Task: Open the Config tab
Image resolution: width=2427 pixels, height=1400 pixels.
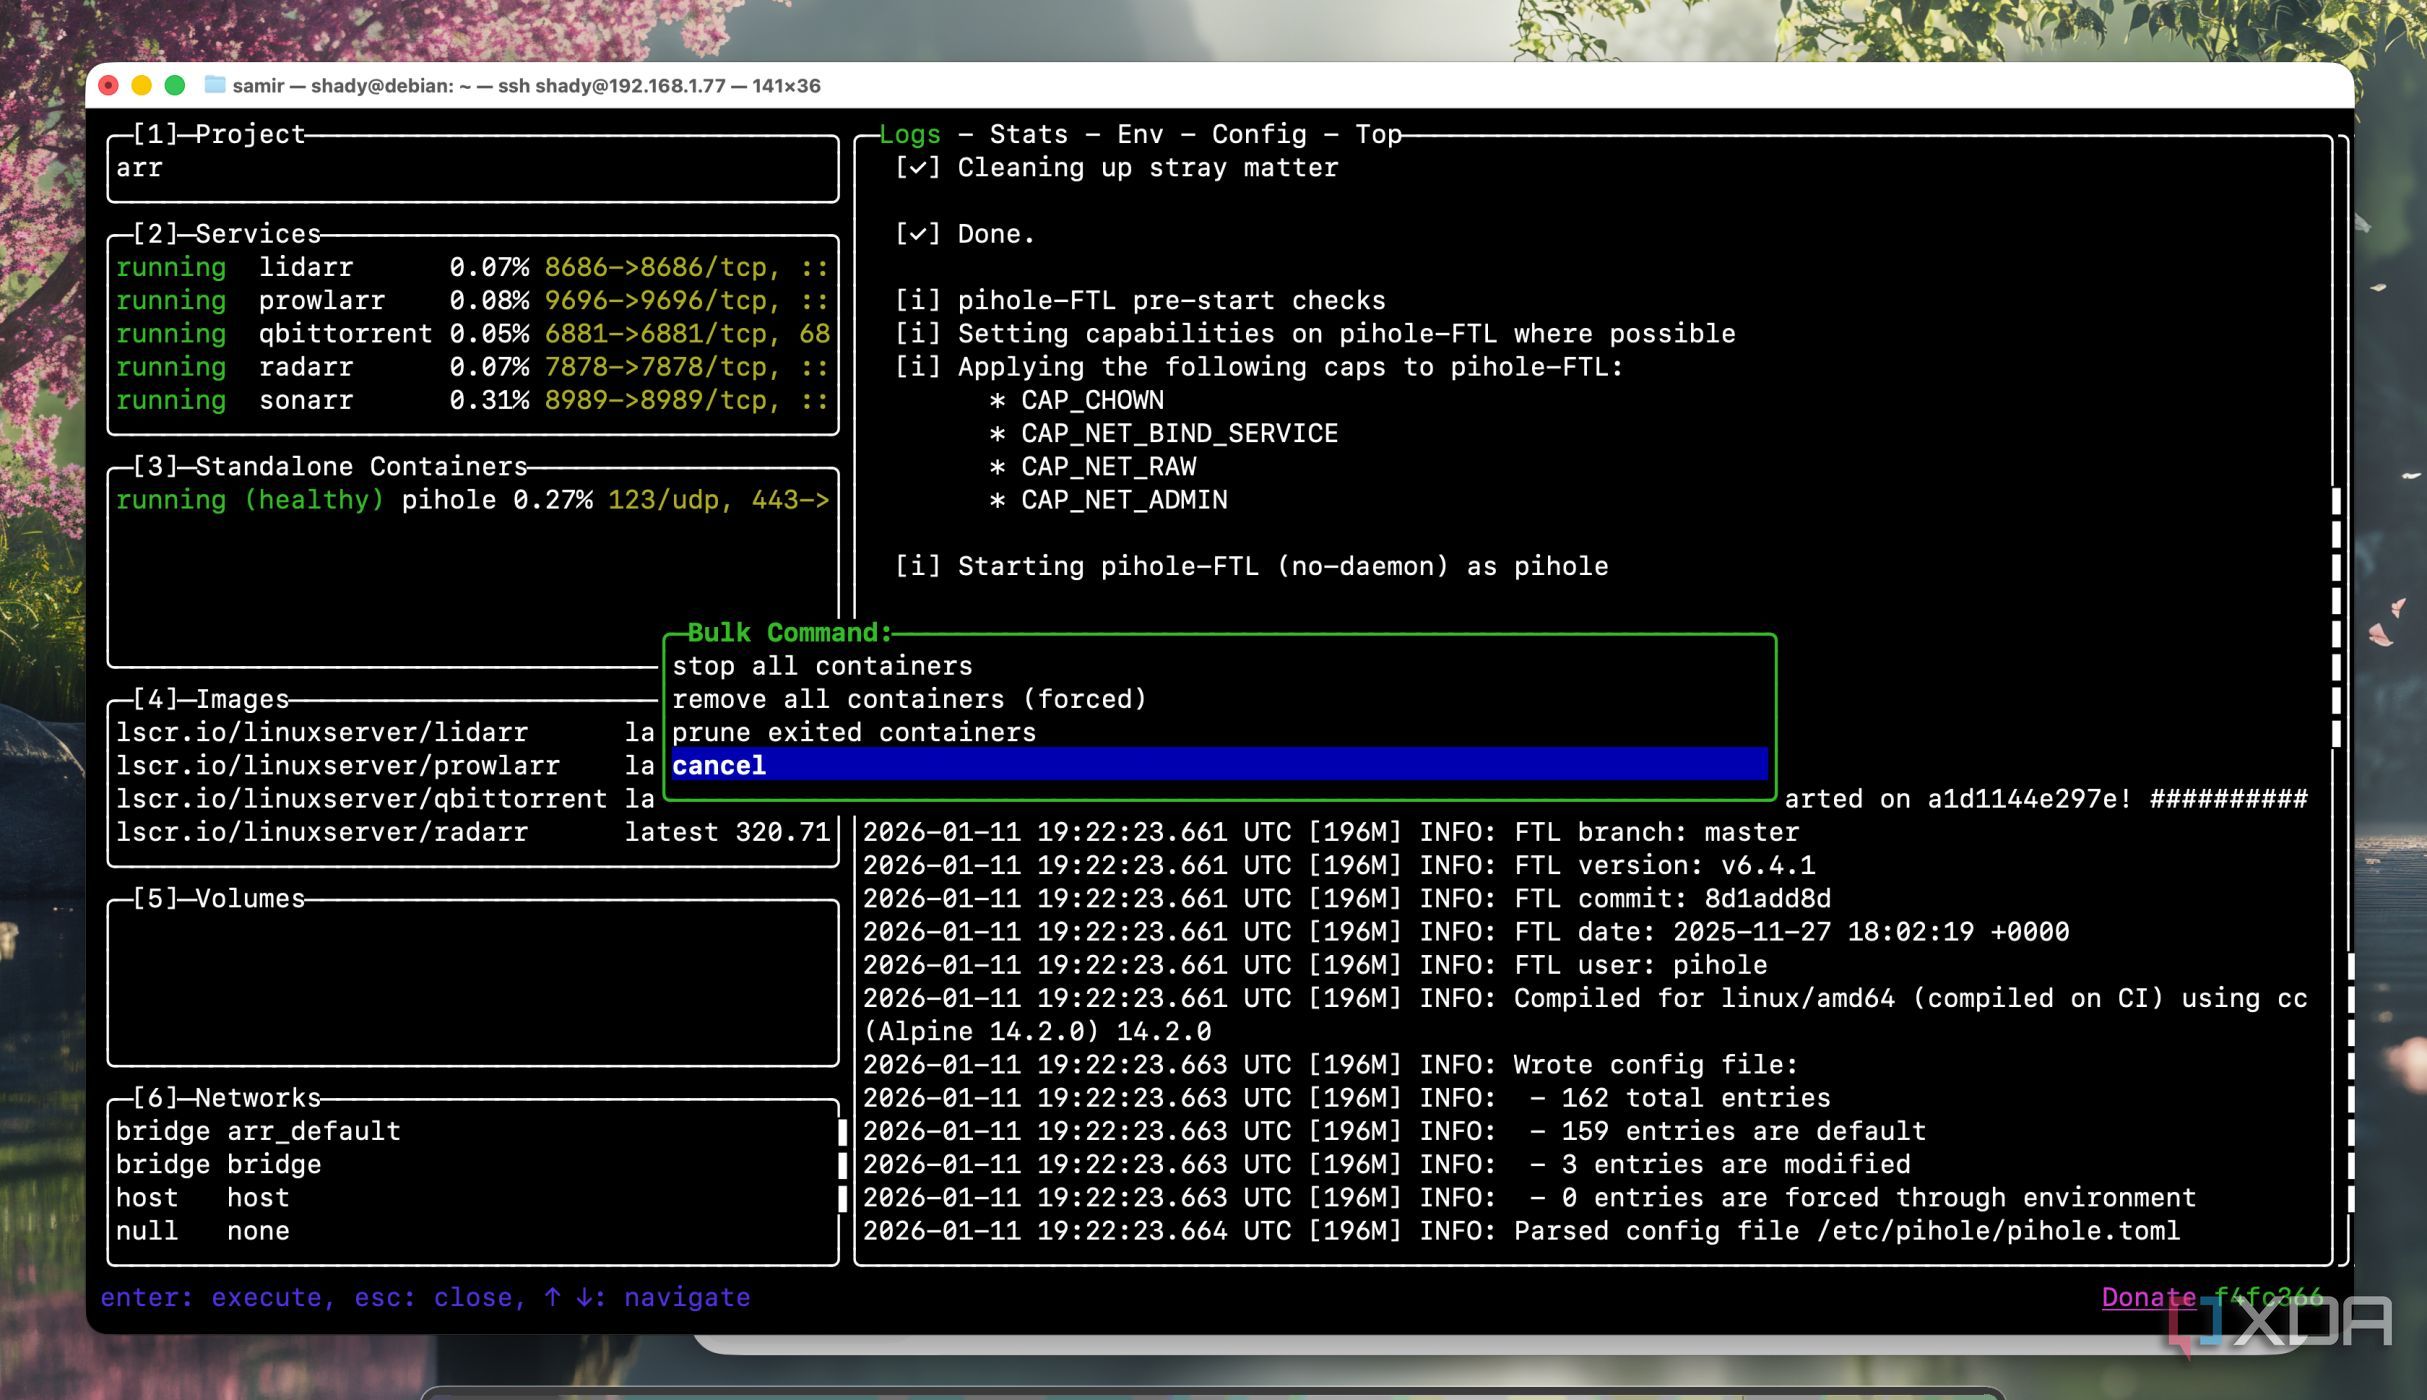Action: pyautogui.click(x=1259, y=134)
